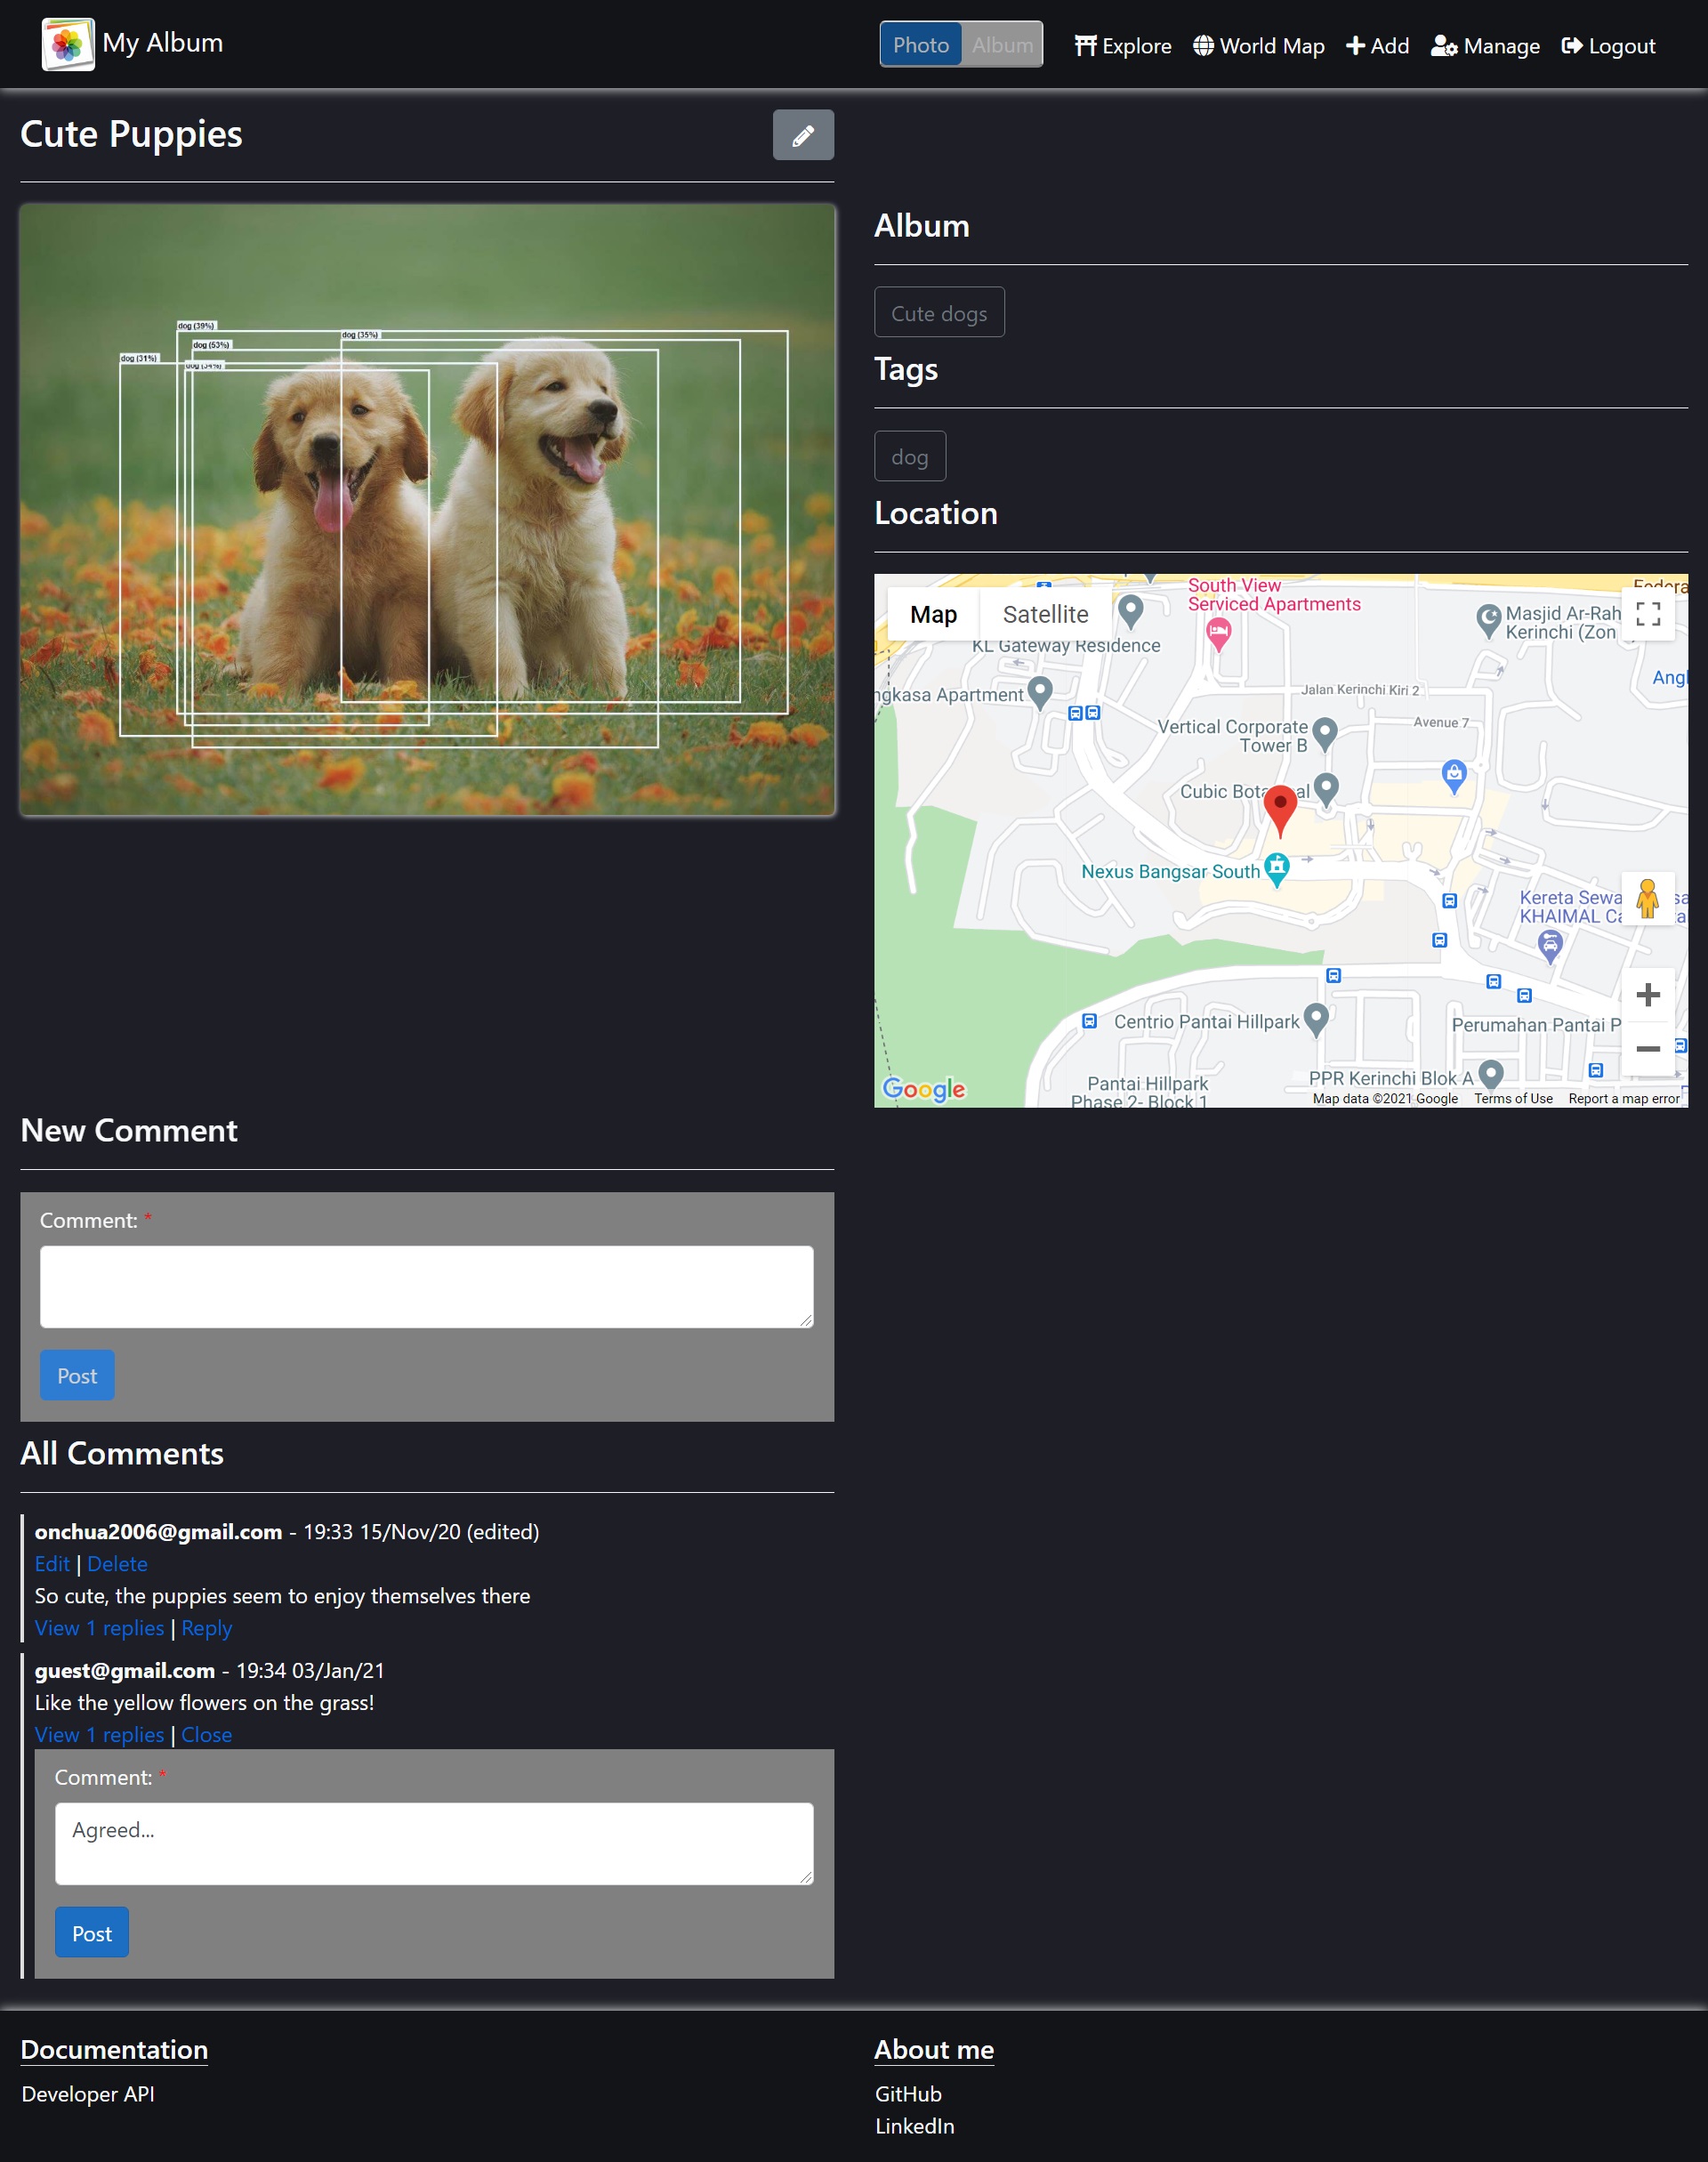Click the red location marker pin
1708x2162 pixels.
pyautogui.click(x=1279, y=808)
